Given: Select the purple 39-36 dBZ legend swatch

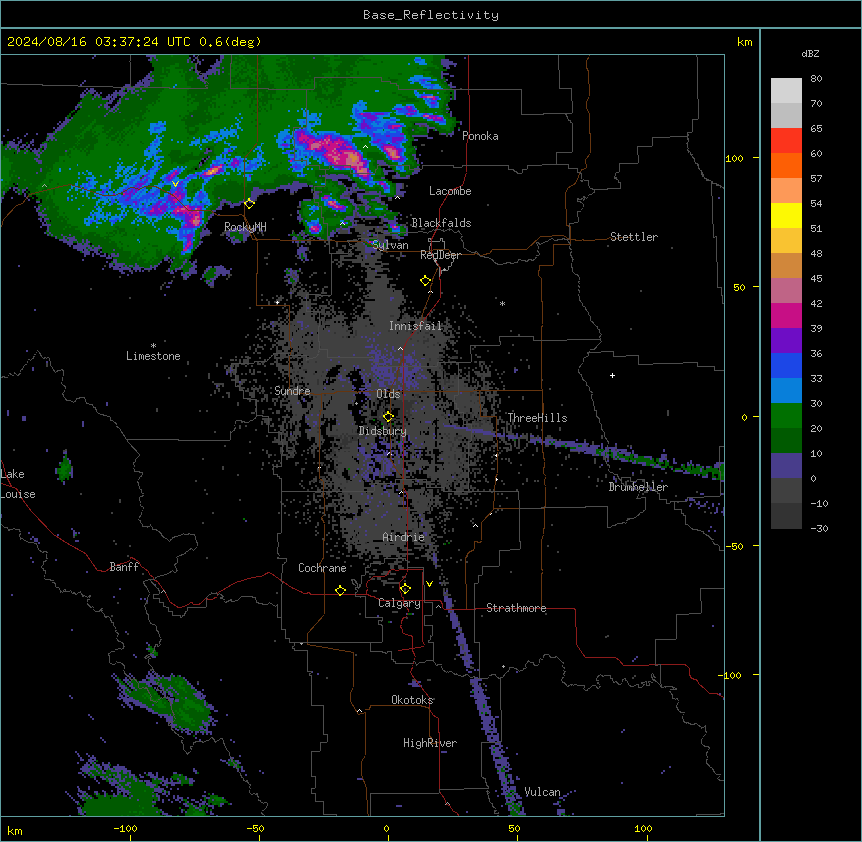Looking at the screenshot, I should [x=786, y=341].
